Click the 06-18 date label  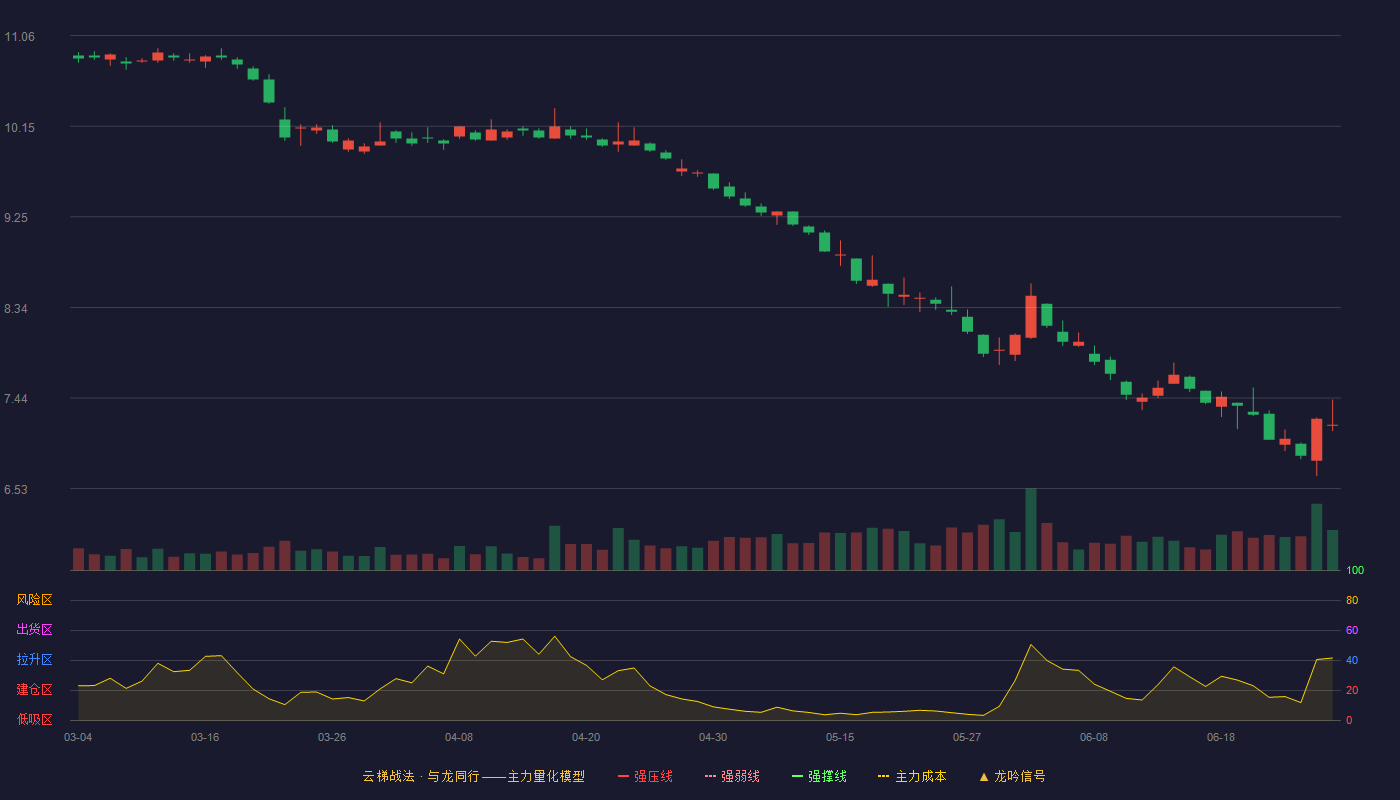pos(1221,737)
